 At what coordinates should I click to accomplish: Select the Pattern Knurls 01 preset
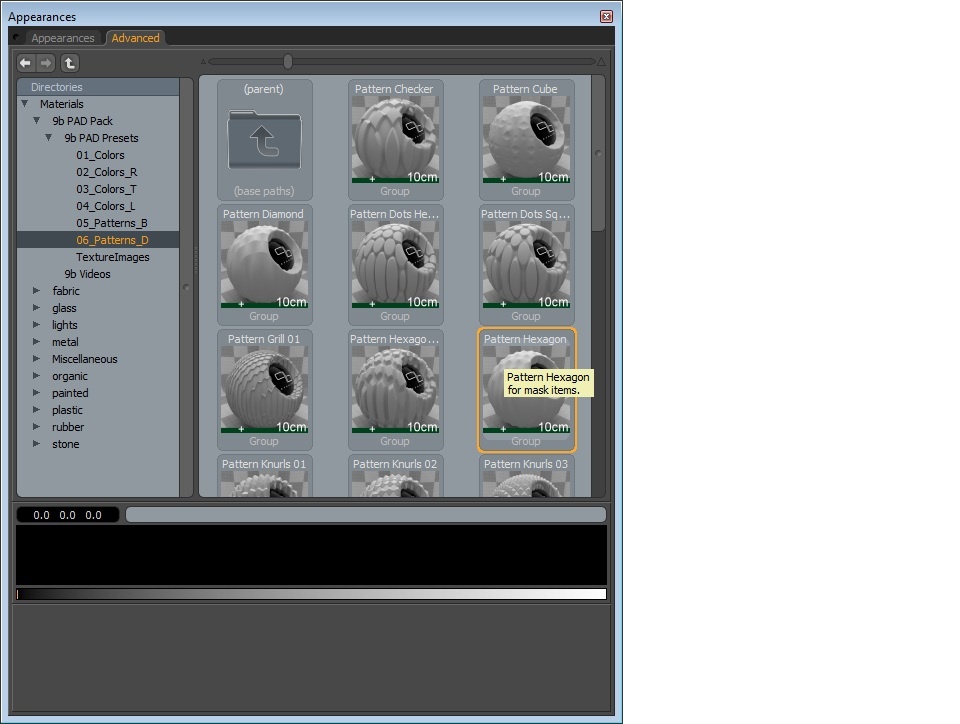click(x=264, y=476)
